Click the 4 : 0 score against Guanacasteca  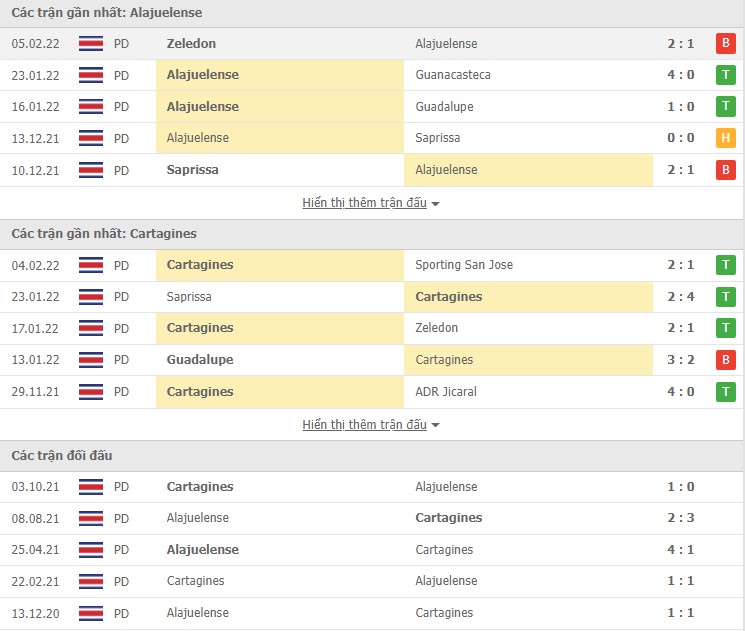682,75
